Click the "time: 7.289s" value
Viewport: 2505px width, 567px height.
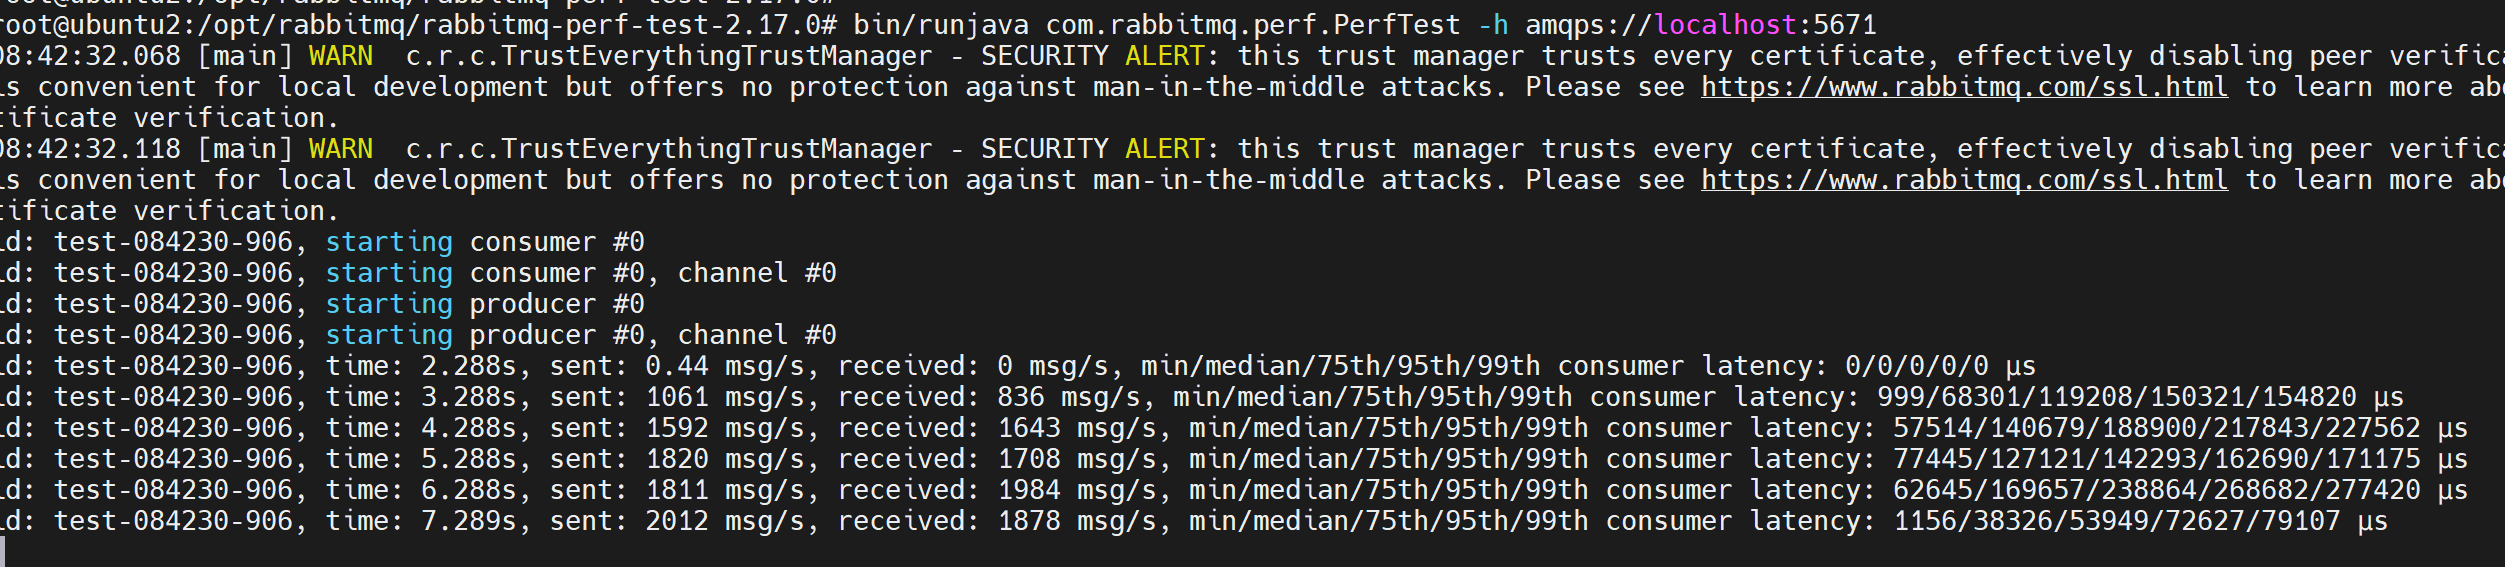[x=420, y=521]
